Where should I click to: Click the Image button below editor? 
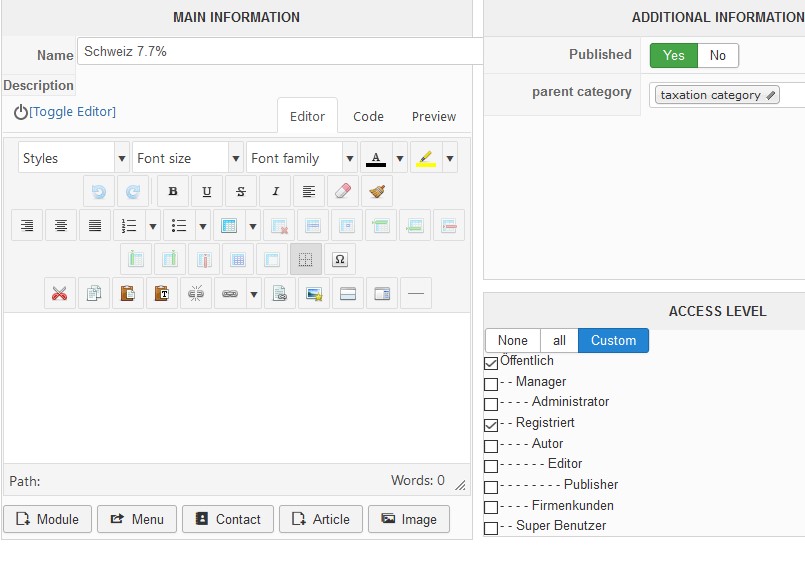[x=409, y=519]
